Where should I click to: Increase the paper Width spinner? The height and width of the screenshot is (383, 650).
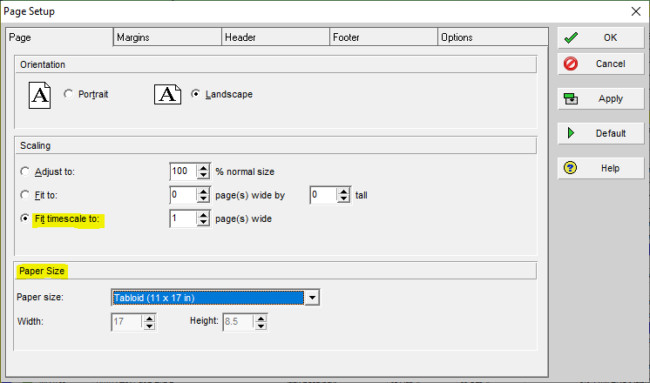[x=149, y=318]
